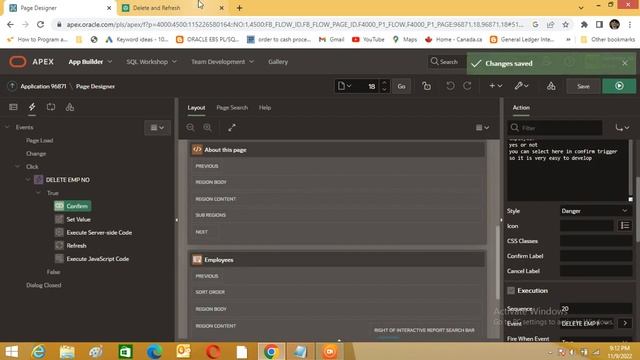This screenshot has height=360, width=640.
Task: Click the page lock icon in toolbar
Action: [x=427, y=86]
